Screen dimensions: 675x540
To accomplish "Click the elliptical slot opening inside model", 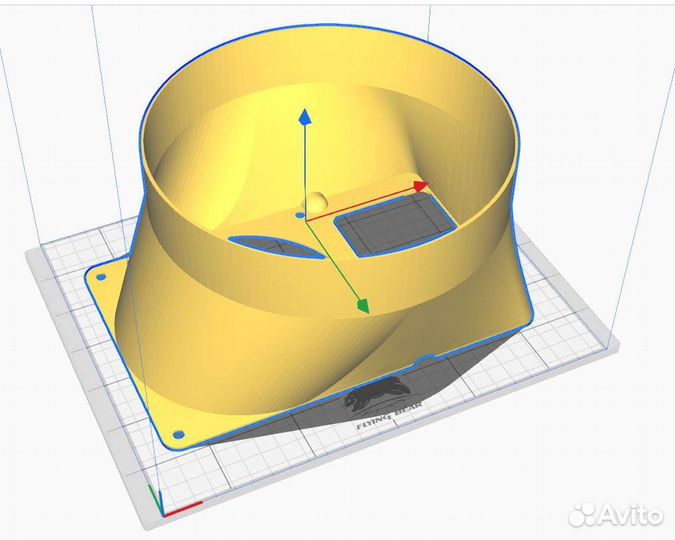I will tap(277, 246).
